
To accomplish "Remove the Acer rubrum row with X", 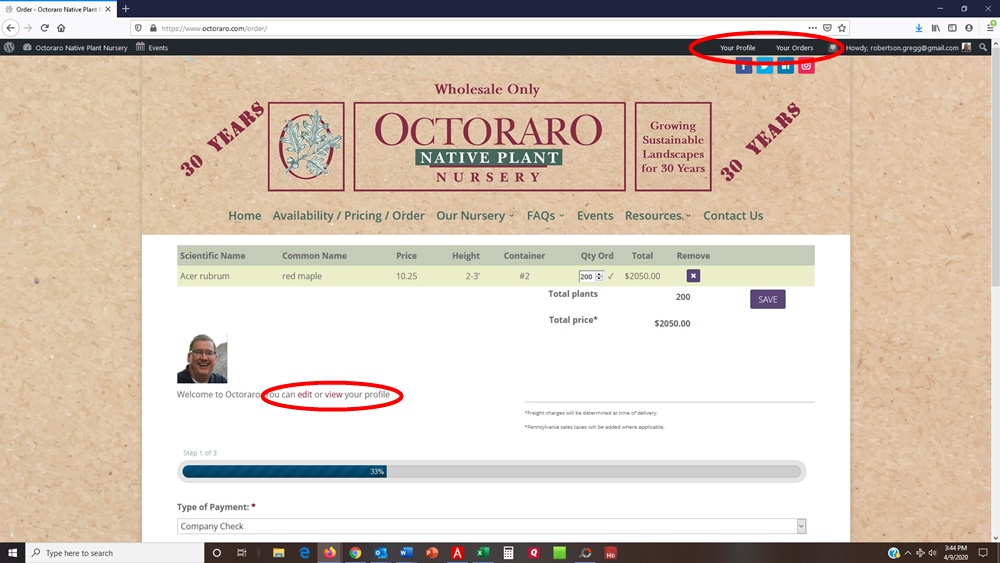I will (x=693, y=275).
